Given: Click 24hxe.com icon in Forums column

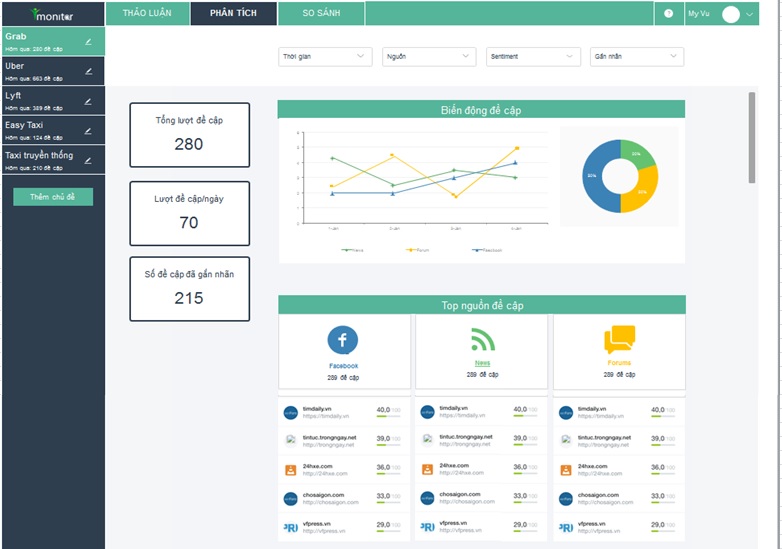Looking at the screenshot, I should [566, 470].
